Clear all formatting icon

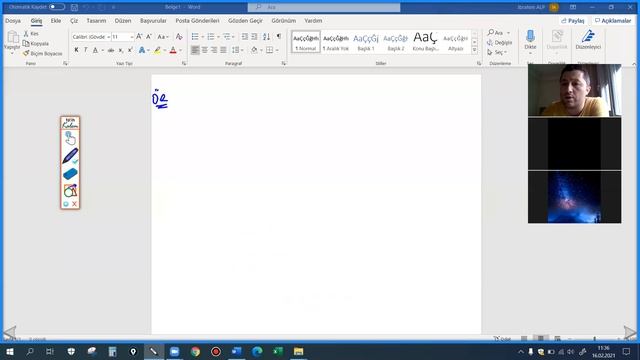(179, 37)
